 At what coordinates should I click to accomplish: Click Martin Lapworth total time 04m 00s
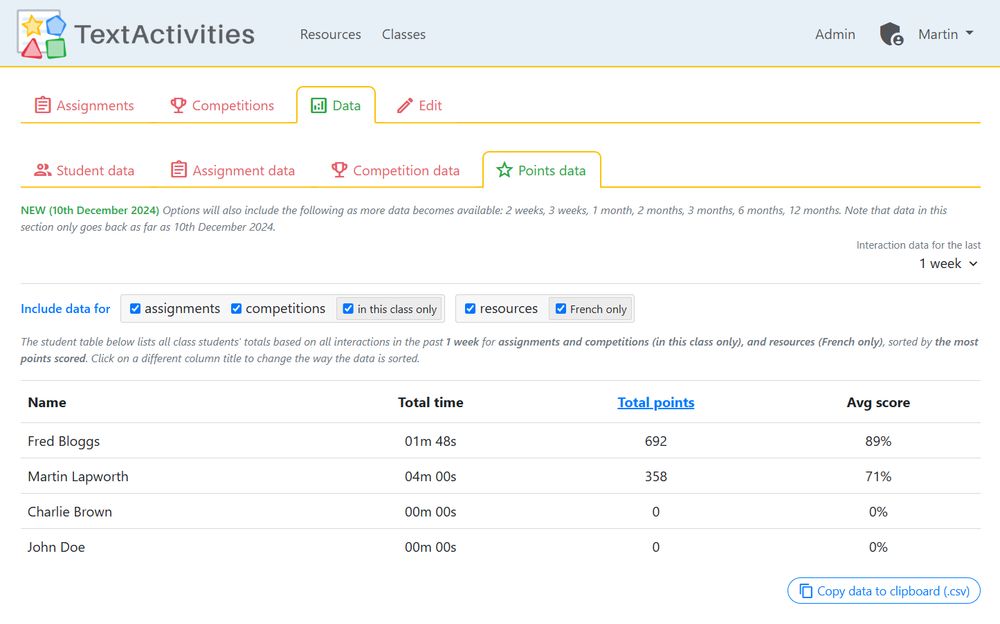click(x=430, y=477)
